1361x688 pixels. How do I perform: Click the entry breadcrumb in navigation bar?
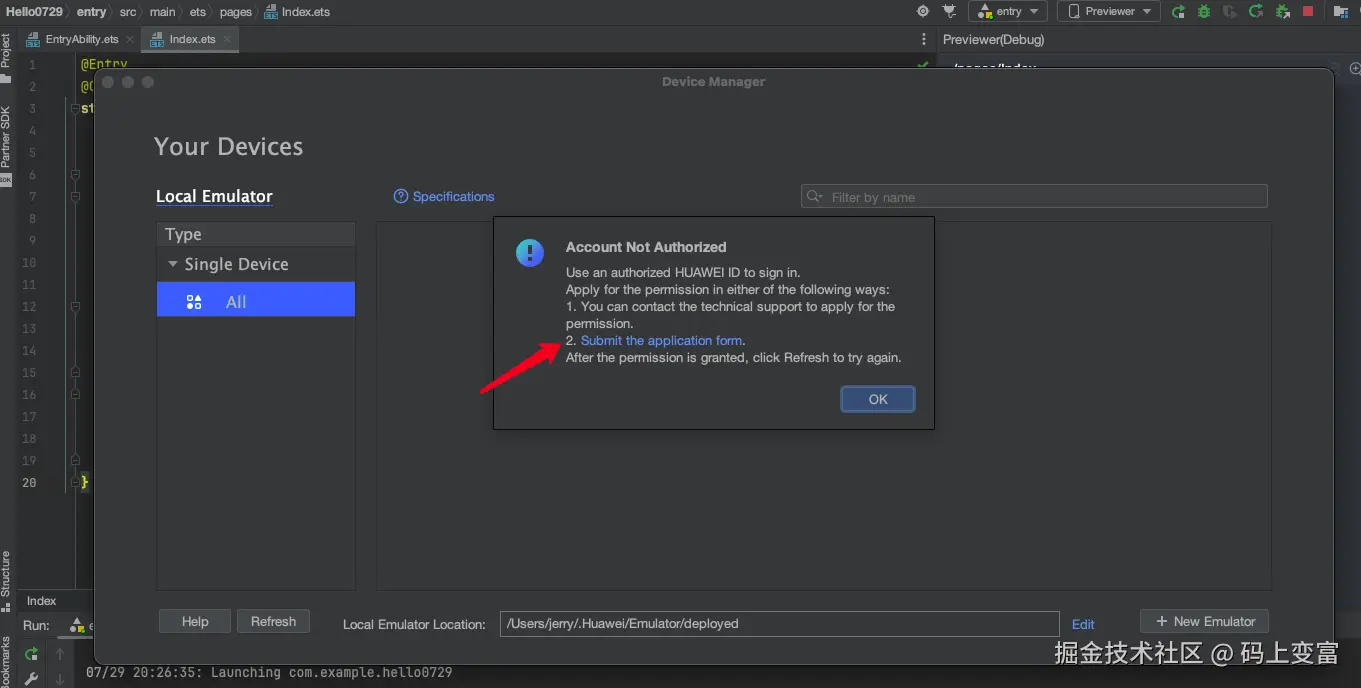(91, 12)
